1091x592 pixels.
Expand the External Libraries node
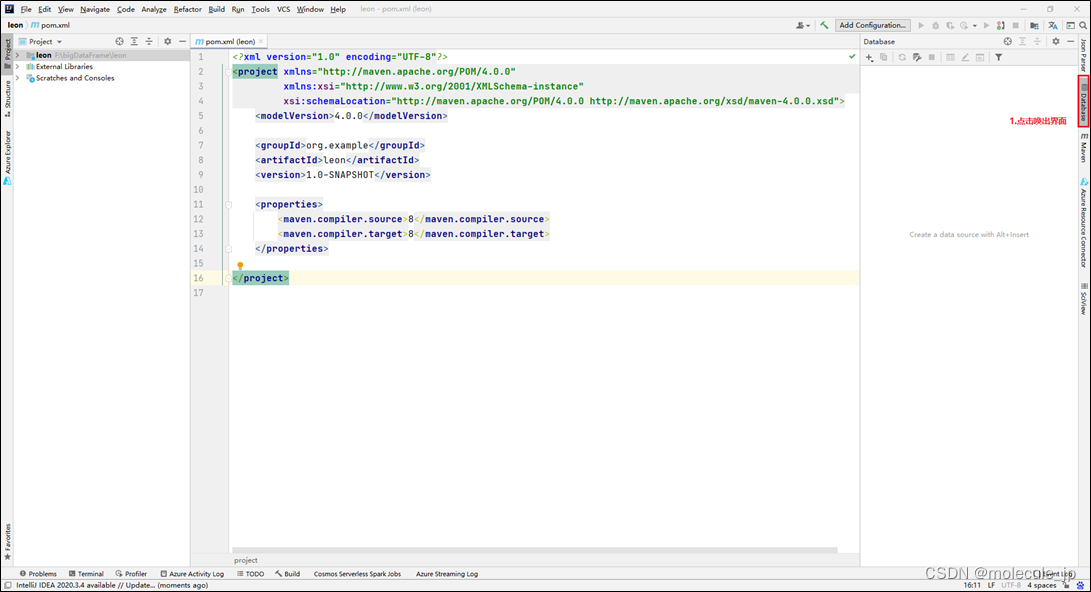click(x=17, y=67)
